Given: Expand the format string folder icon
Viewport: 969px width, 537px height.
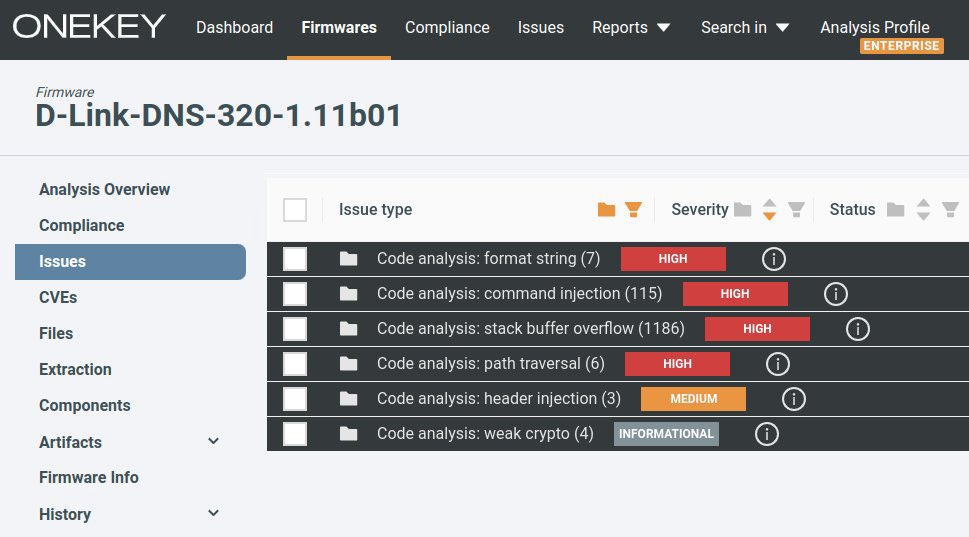Looking at the screenshot, I should [349, 259].
